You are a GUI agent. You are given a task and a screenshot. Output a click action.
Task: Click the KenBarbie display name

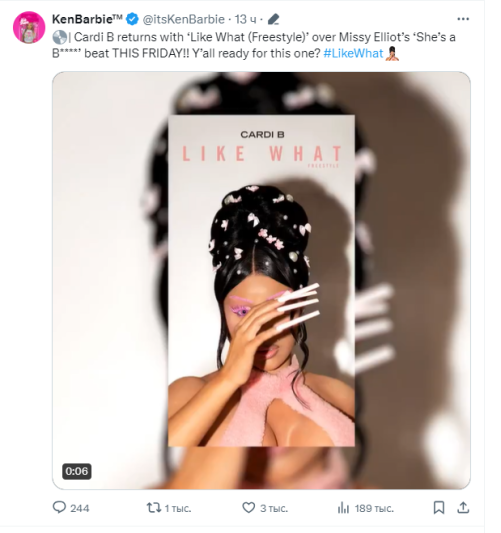(x=87, y=19)
